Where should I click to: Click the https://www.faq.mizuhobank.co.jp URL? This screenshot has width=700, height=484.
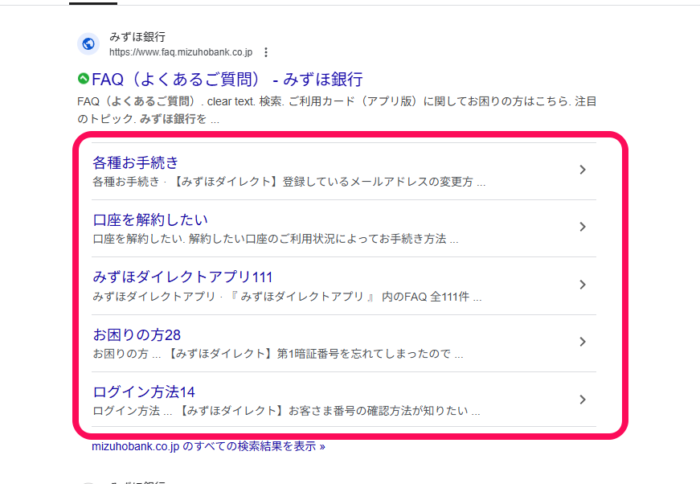[x=181, y=52]
